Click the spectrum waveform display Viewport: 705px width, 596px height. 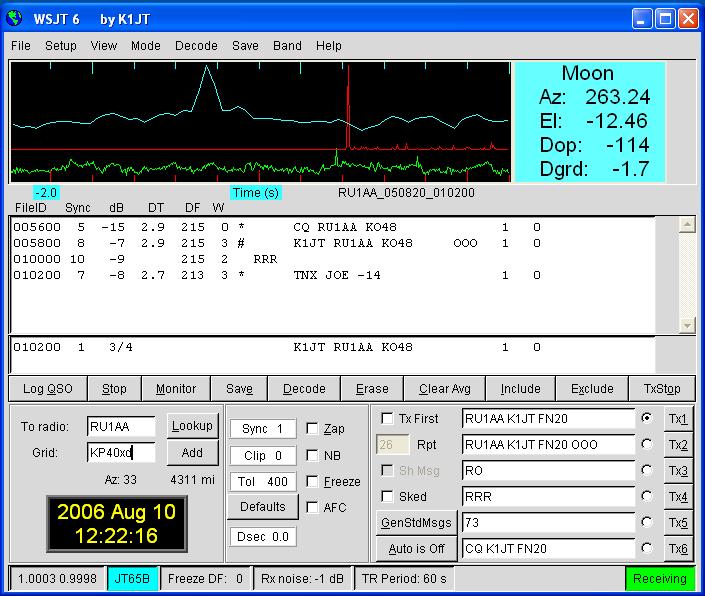click(260, 122)
